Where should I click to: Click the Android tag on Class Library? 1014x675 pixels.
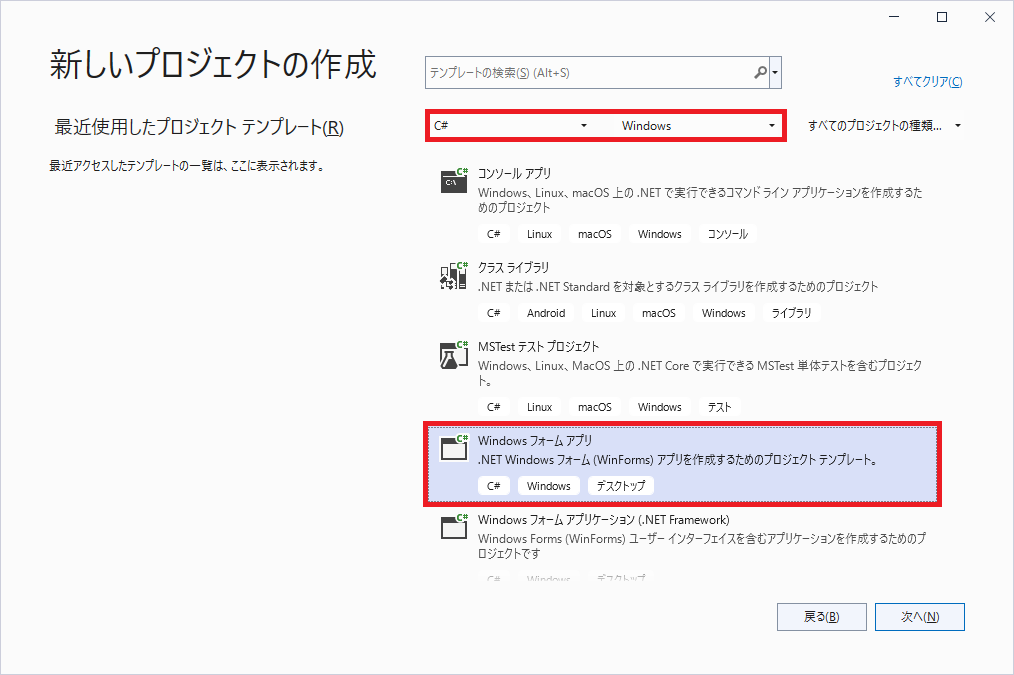tap(546, 313)
